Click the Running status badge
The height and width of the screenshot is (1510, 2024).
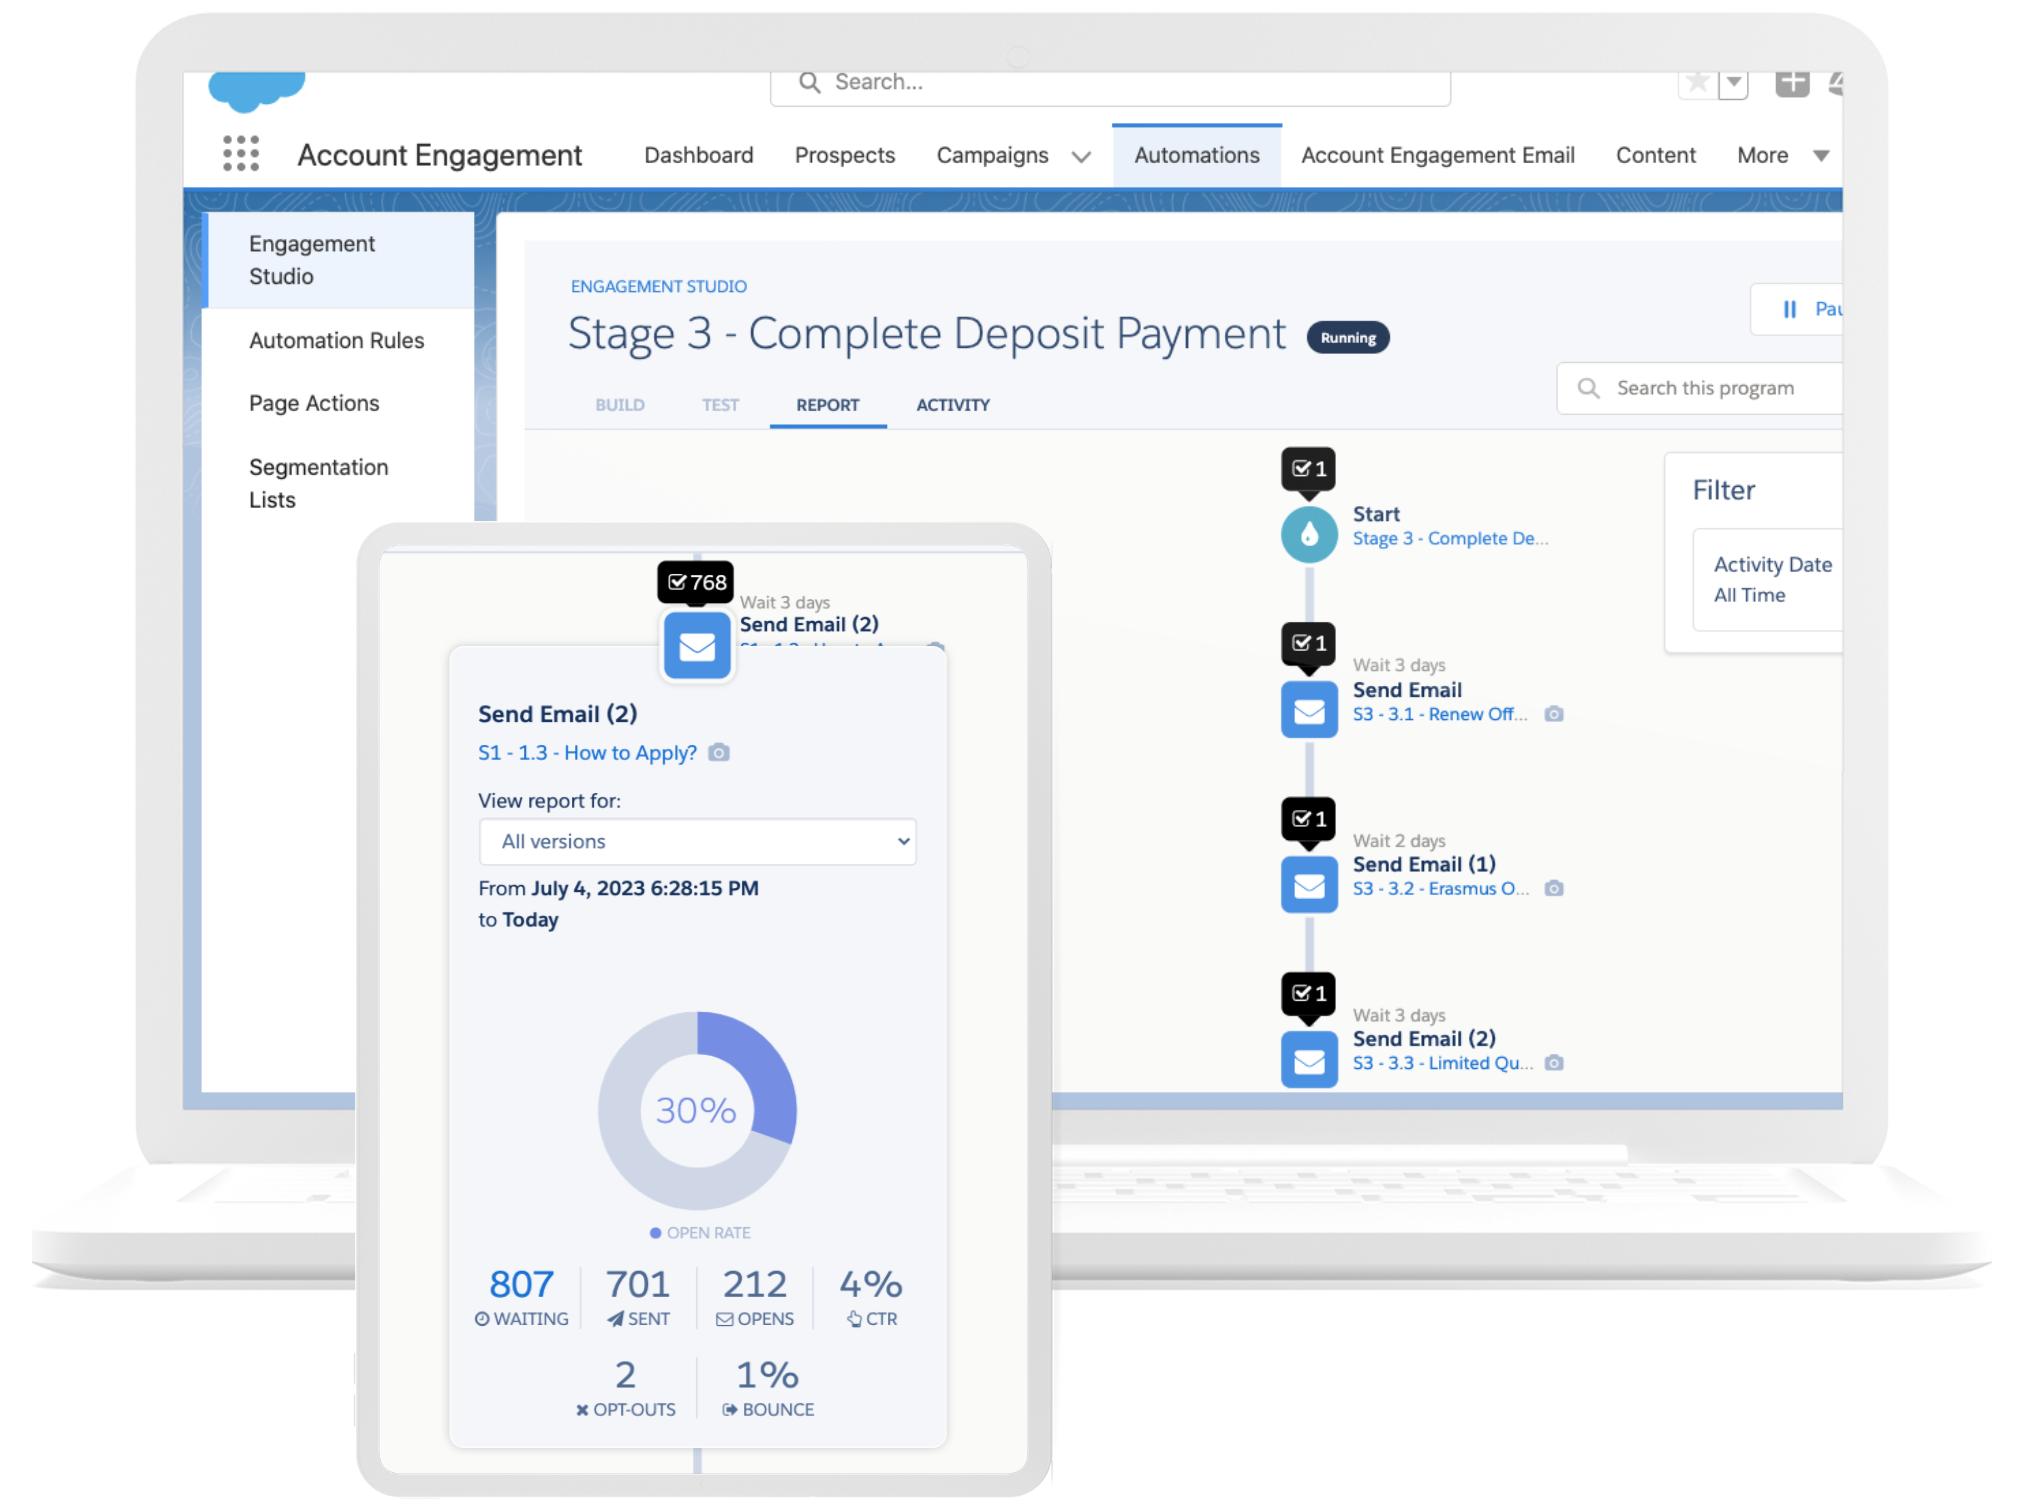[1347, 338]
